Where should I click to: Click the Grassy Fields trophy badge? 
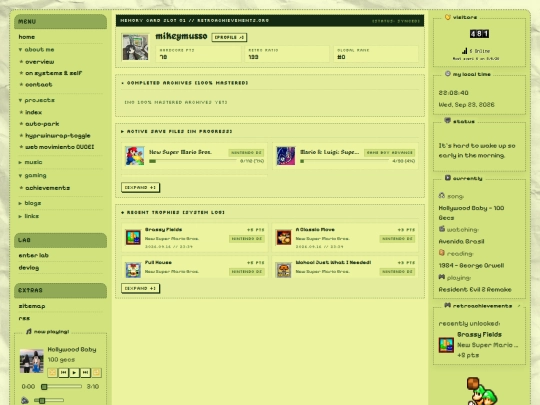pyautogui.click(x=133, y=237)
